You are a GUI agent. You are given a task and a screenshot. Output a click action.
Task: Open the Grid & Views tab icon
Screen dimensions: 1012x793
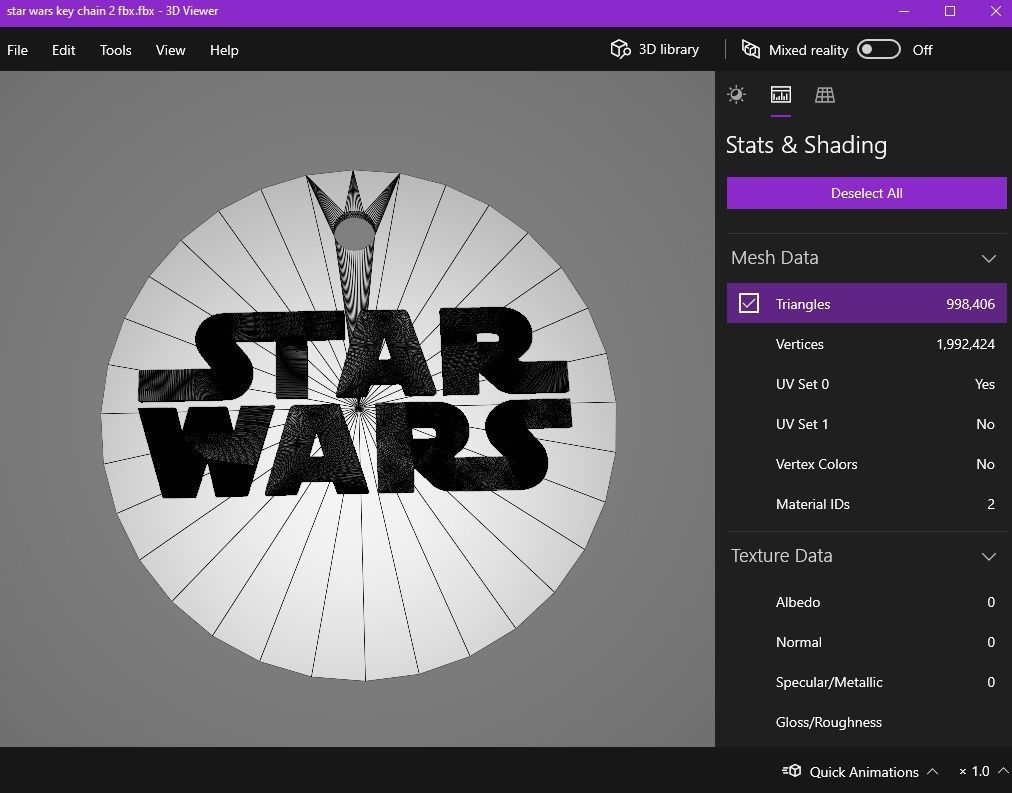click(824, 95)
